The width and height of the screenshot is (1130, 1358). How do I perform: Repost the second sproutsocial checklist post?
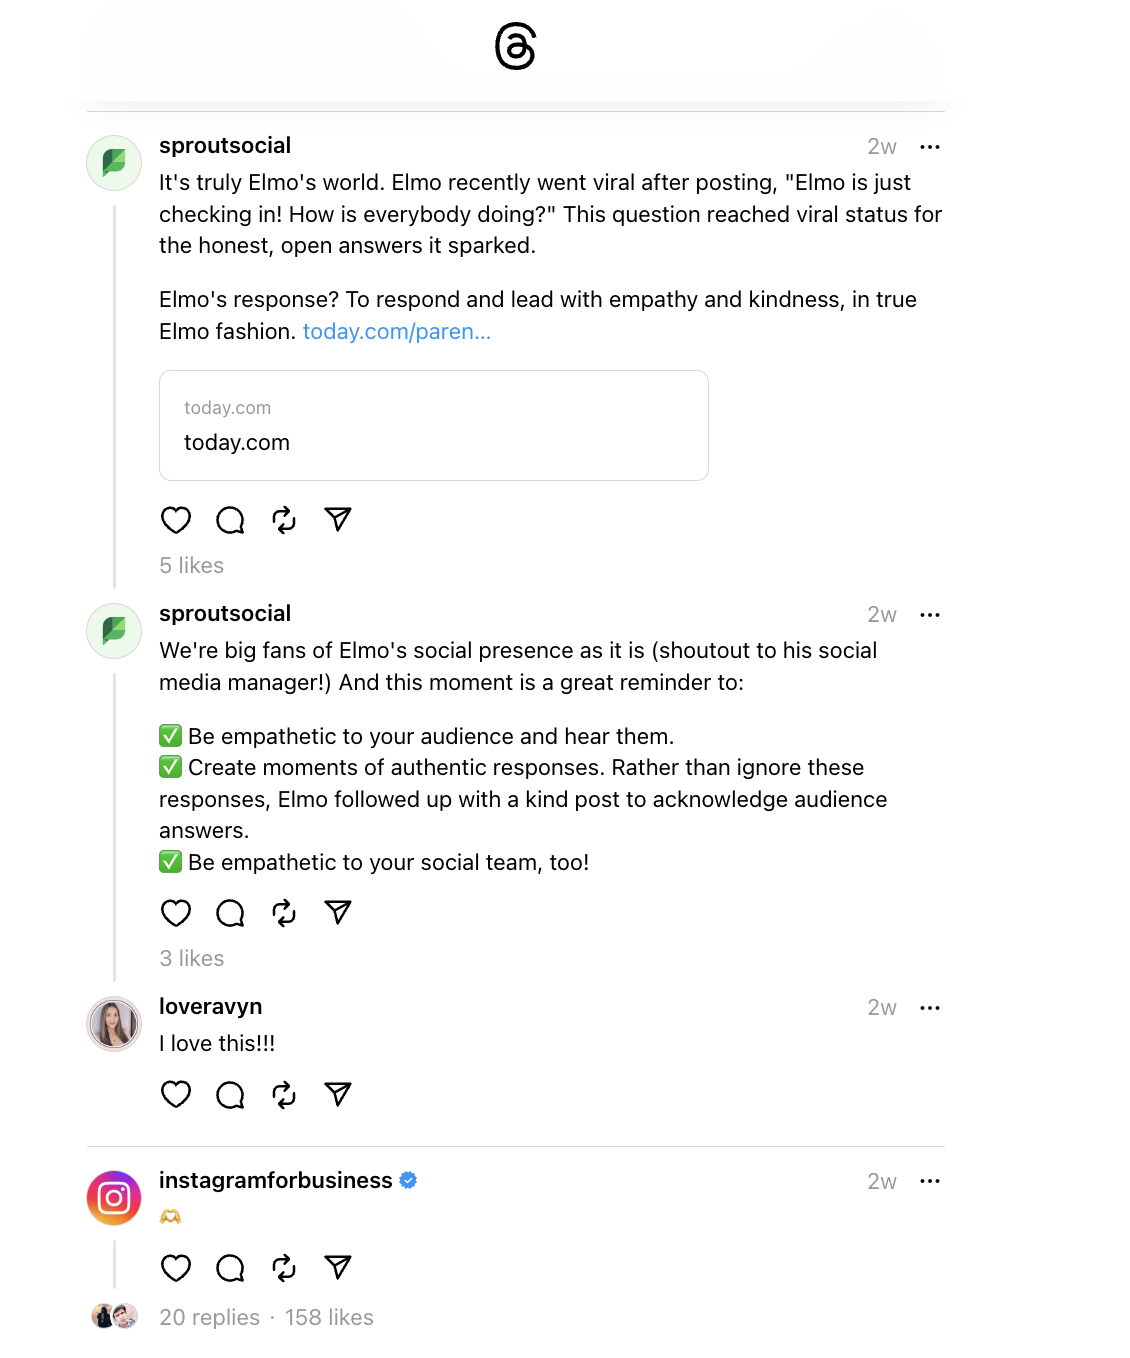(x=284, y=913)
